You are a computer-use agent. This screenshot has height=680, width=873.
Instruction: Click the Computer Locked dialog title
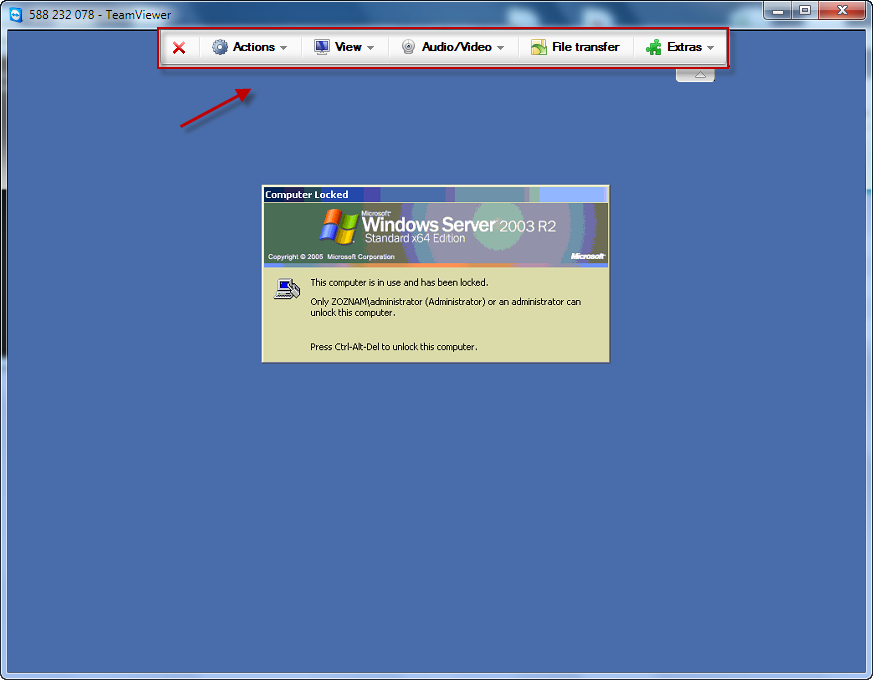[x=307, y=194]
